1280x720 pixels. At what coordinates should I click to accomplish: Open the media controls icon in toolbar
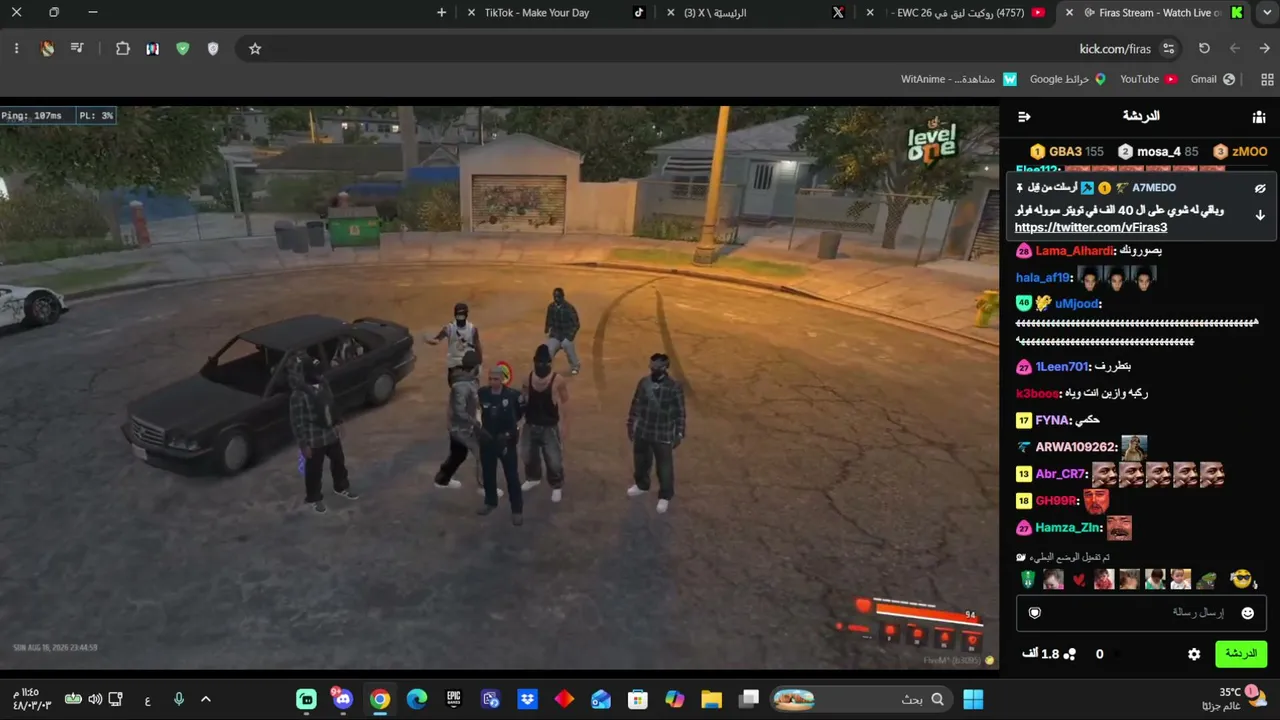pos(77,48)
